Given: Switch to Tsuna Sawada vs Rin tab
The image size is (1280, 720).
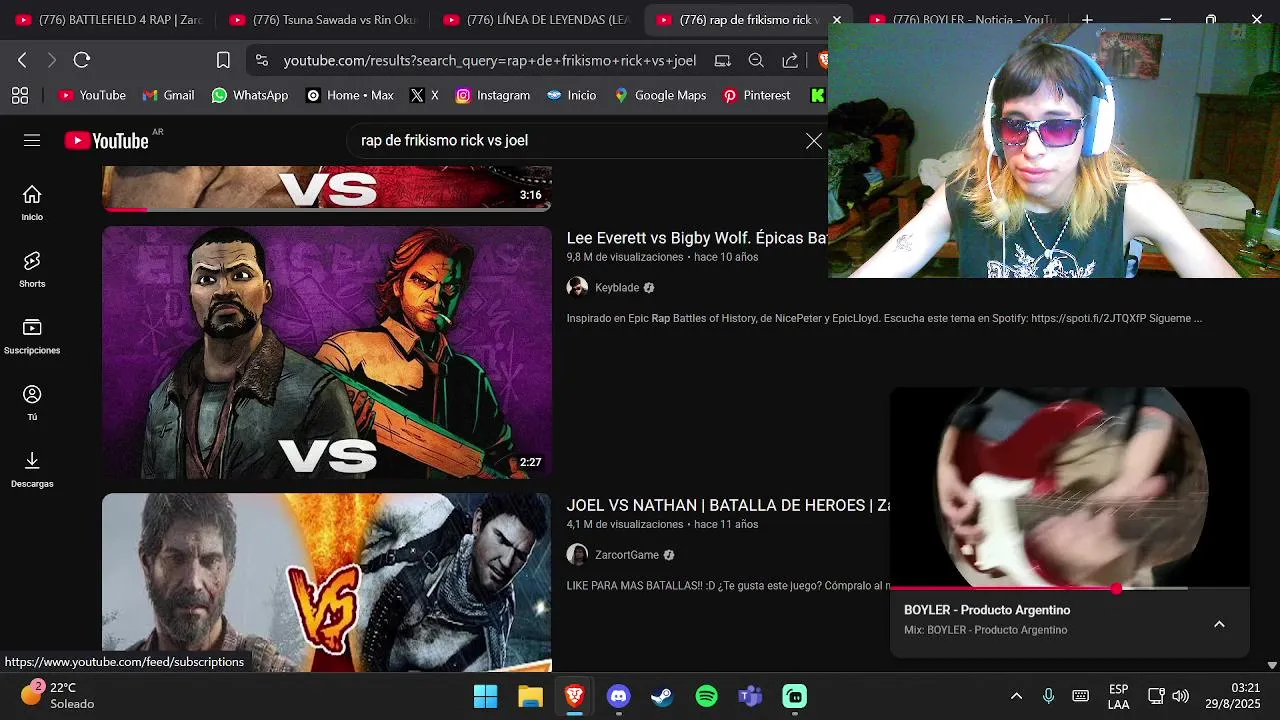Looking at the screenshot, I should click(324, 20).
